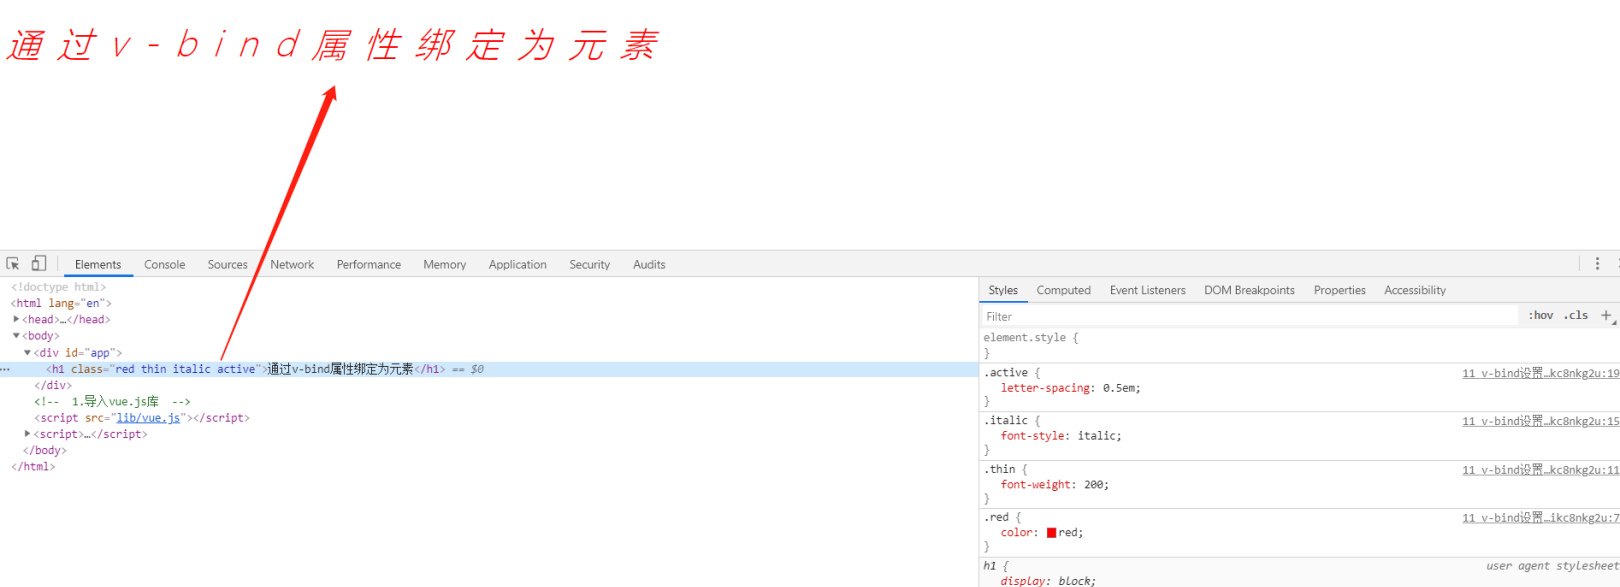The width and height of the screenshot is (1620, 587).
Task: Select the Elements tab
Action: click(x=98, y=265)
